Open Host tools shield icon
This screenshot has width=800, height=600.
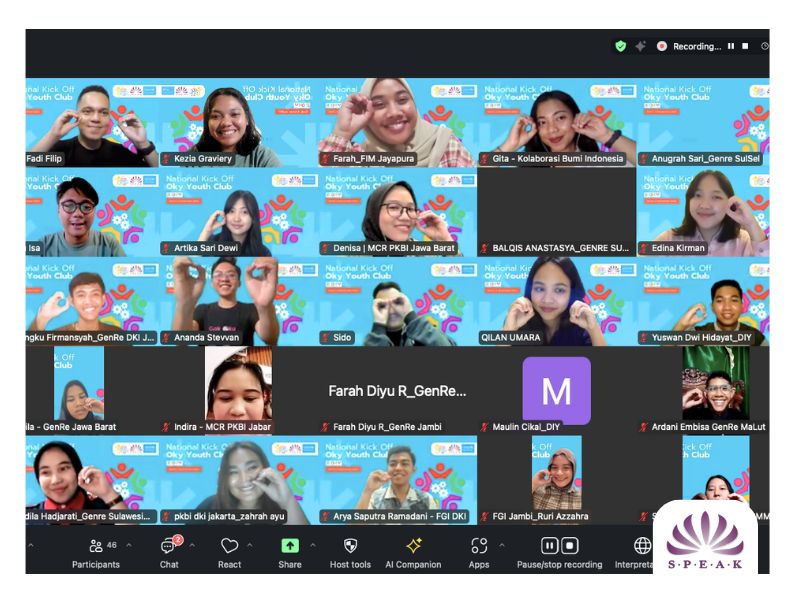350,546
